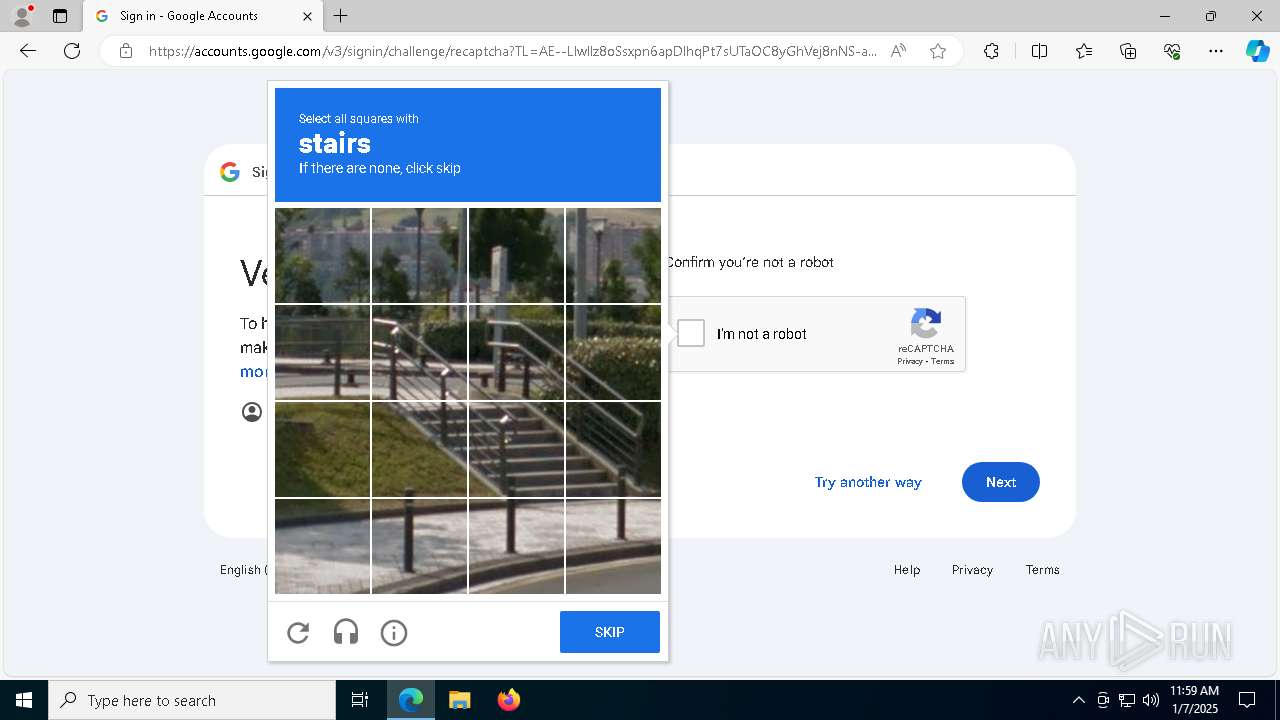Screen dimensions: 1280x720
Task: Reload the reCAPTCHA challenge
Action: click(298, 632)
